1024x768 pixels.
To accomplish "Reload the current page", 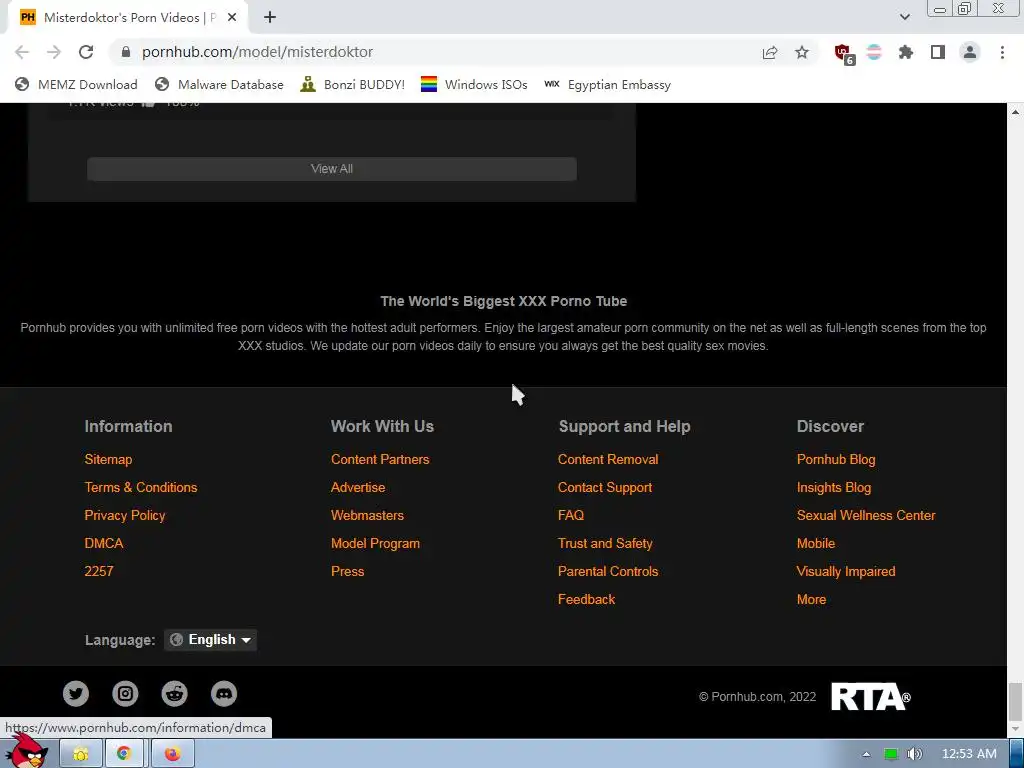I will pos(86,52).
